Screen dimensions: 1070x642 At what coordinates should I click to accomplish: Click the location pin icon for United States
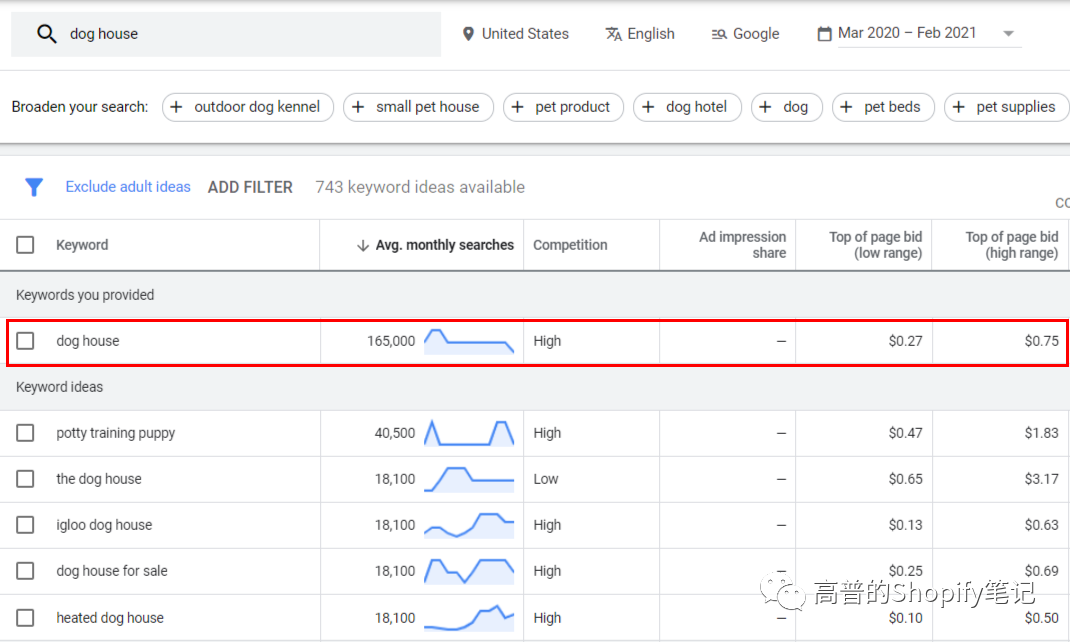click(x=468, y=34)
